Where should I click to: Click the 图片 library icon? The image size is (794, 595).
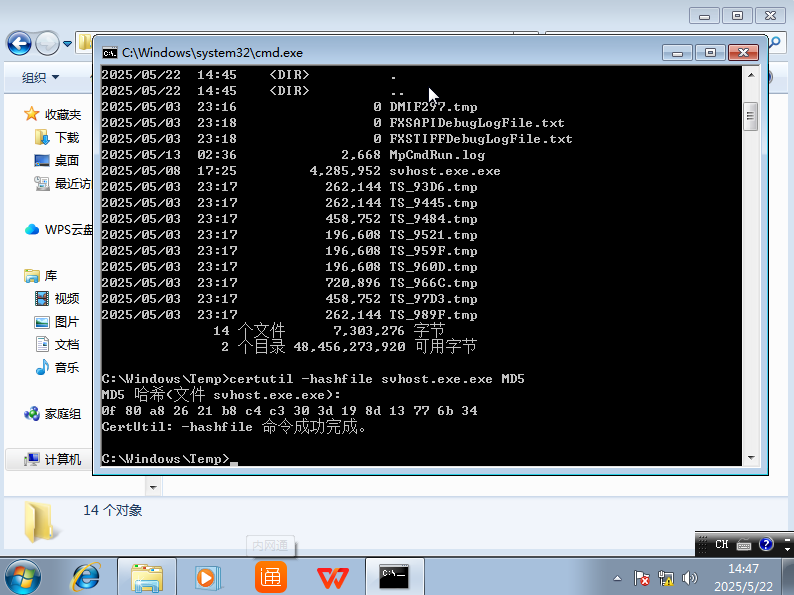click(x=42, y=322)
